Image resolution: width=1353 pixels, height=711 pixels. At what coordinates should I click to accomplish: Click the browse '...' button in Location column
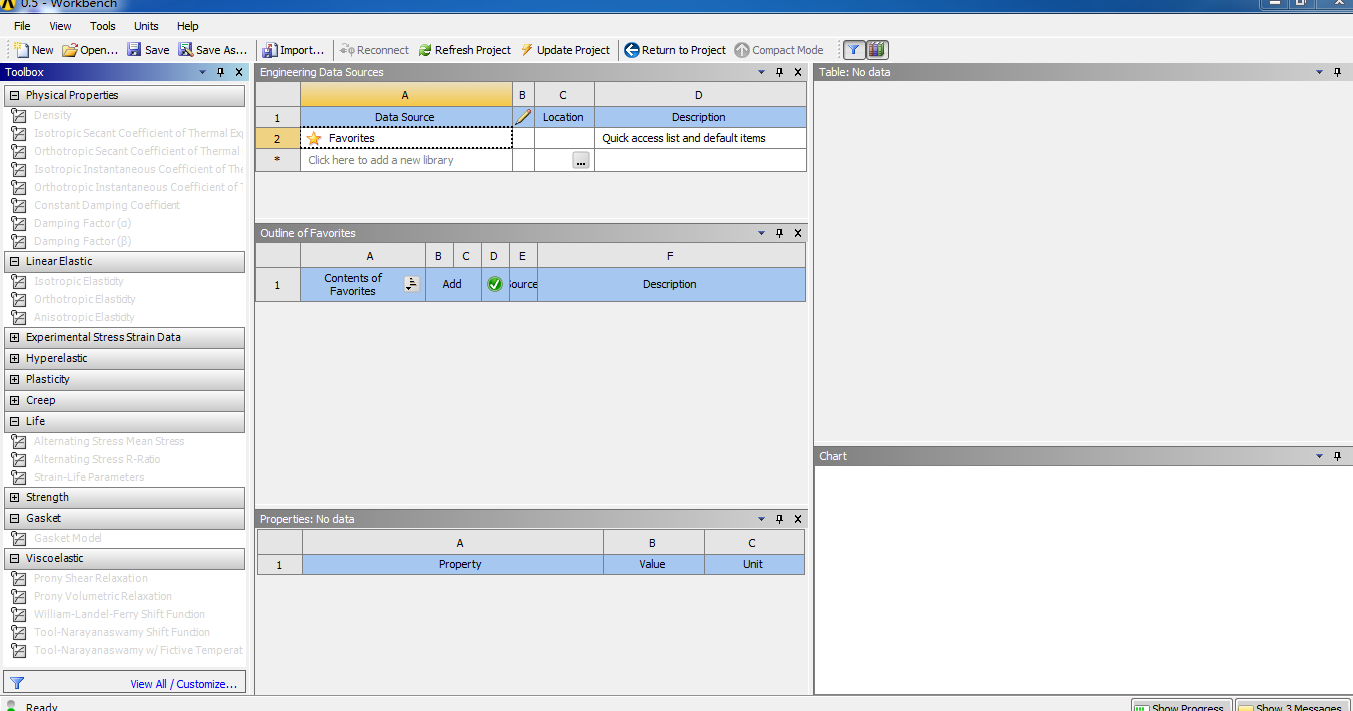coord(581,160)
